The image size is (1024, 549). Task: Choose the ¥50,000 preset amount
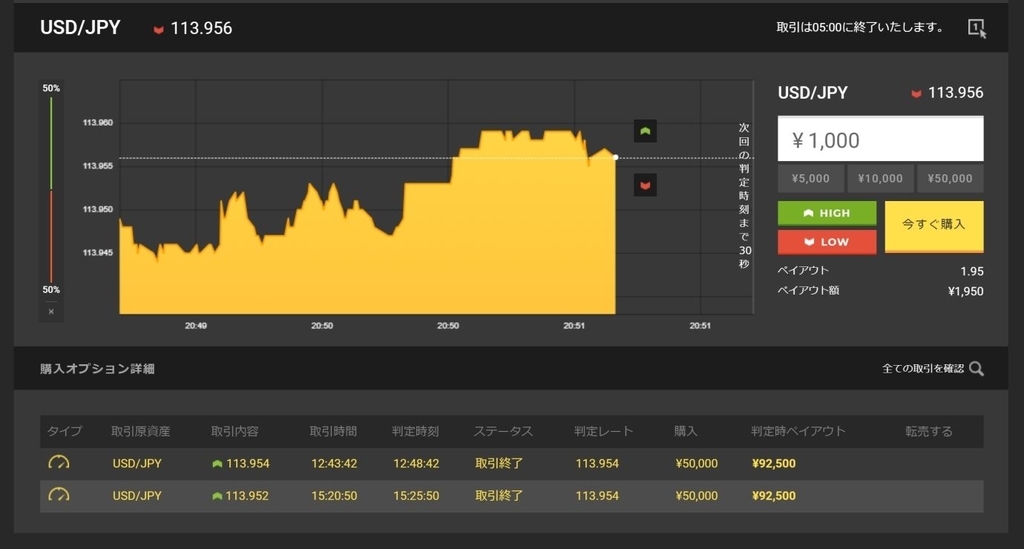pyautogui.click(x=950, y=178)
